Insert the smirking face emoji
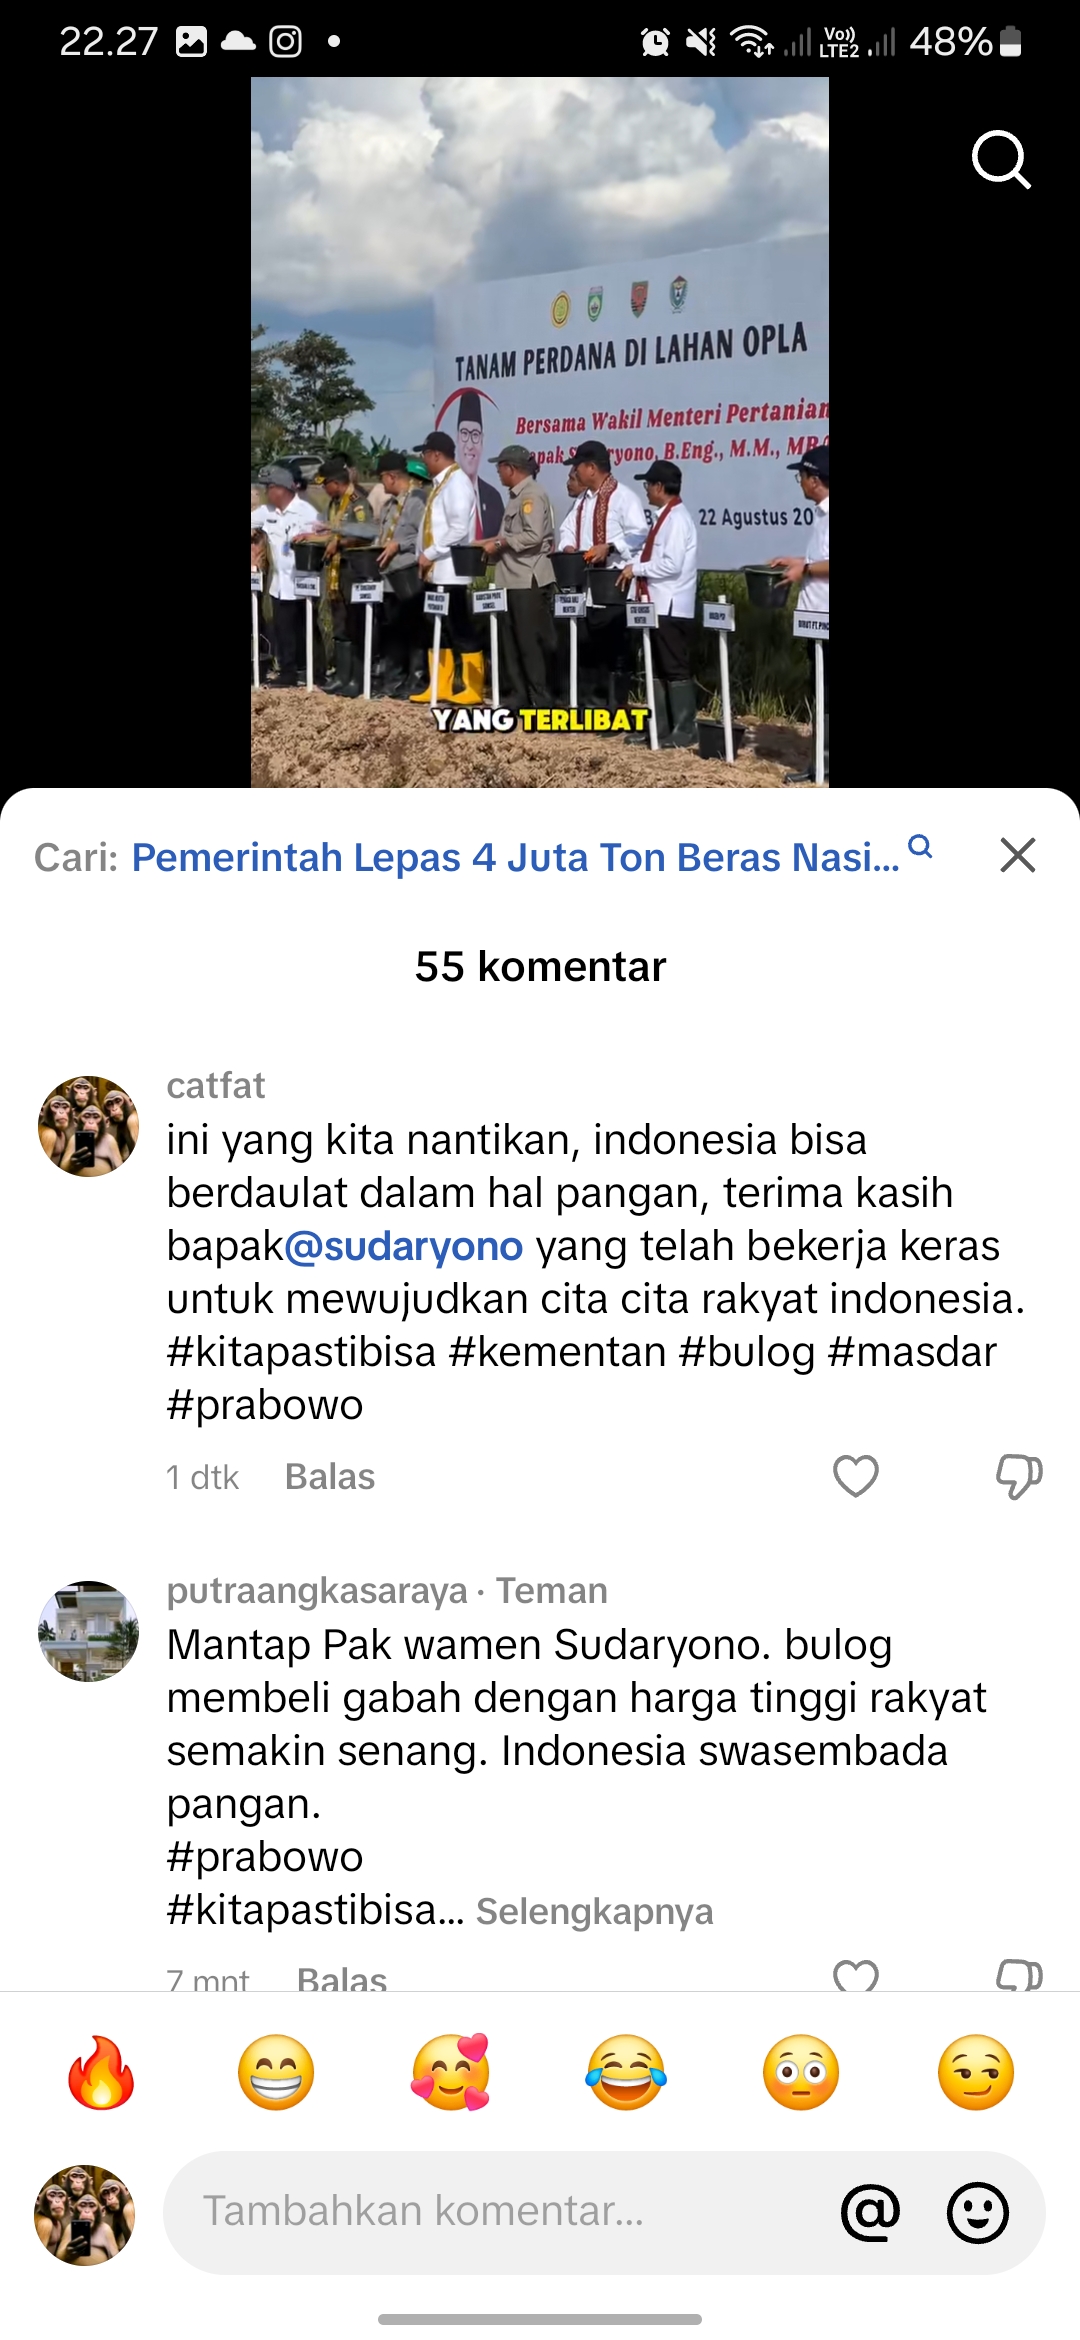The height and width of the screenshot is (2340, 1080). coord(976,2072)
